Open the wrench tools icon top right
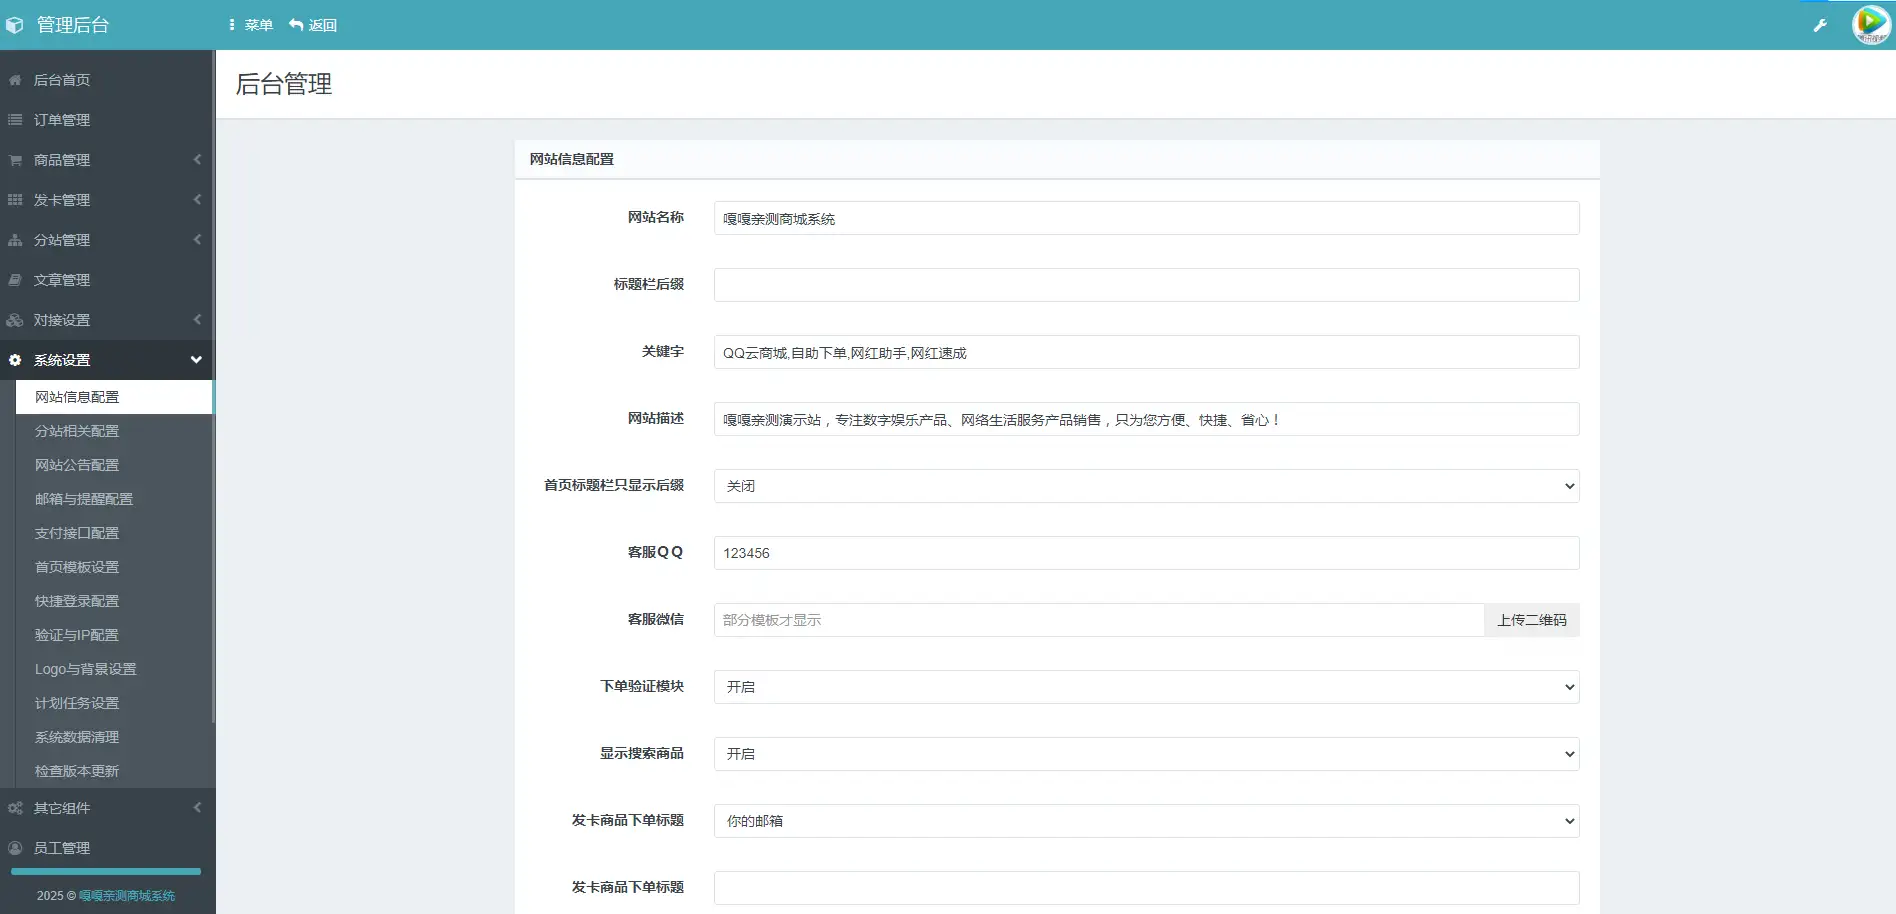This screenshot has width=1896, height=914. pyautogui.click(x=1821, y=25)
